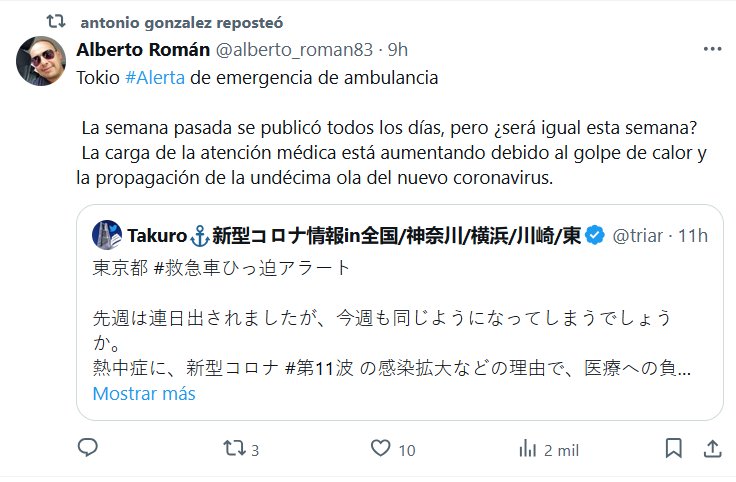This screenshot has height=482, width=736.
Task: Open Alberto Román's profile picture
Action: pyautogui.click(x=41, y=61)
